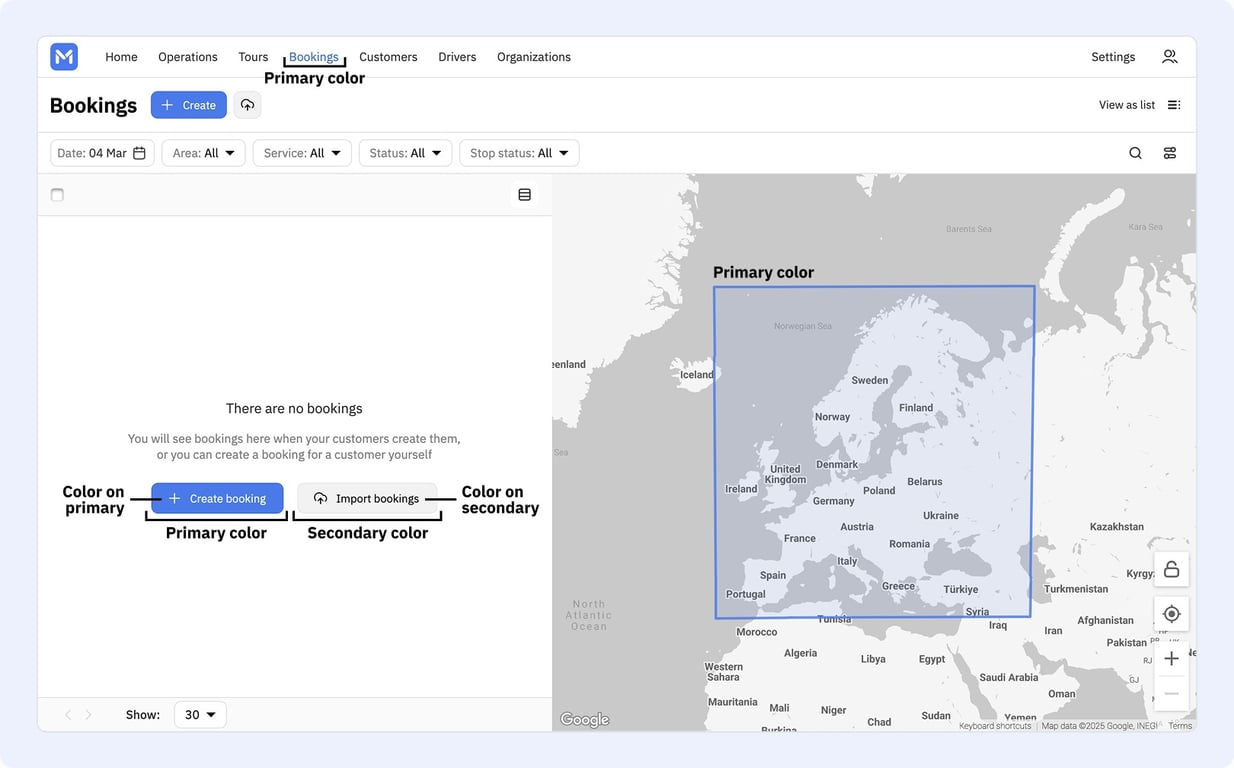Click the Sweden label on the map

[x=870, y=380]
